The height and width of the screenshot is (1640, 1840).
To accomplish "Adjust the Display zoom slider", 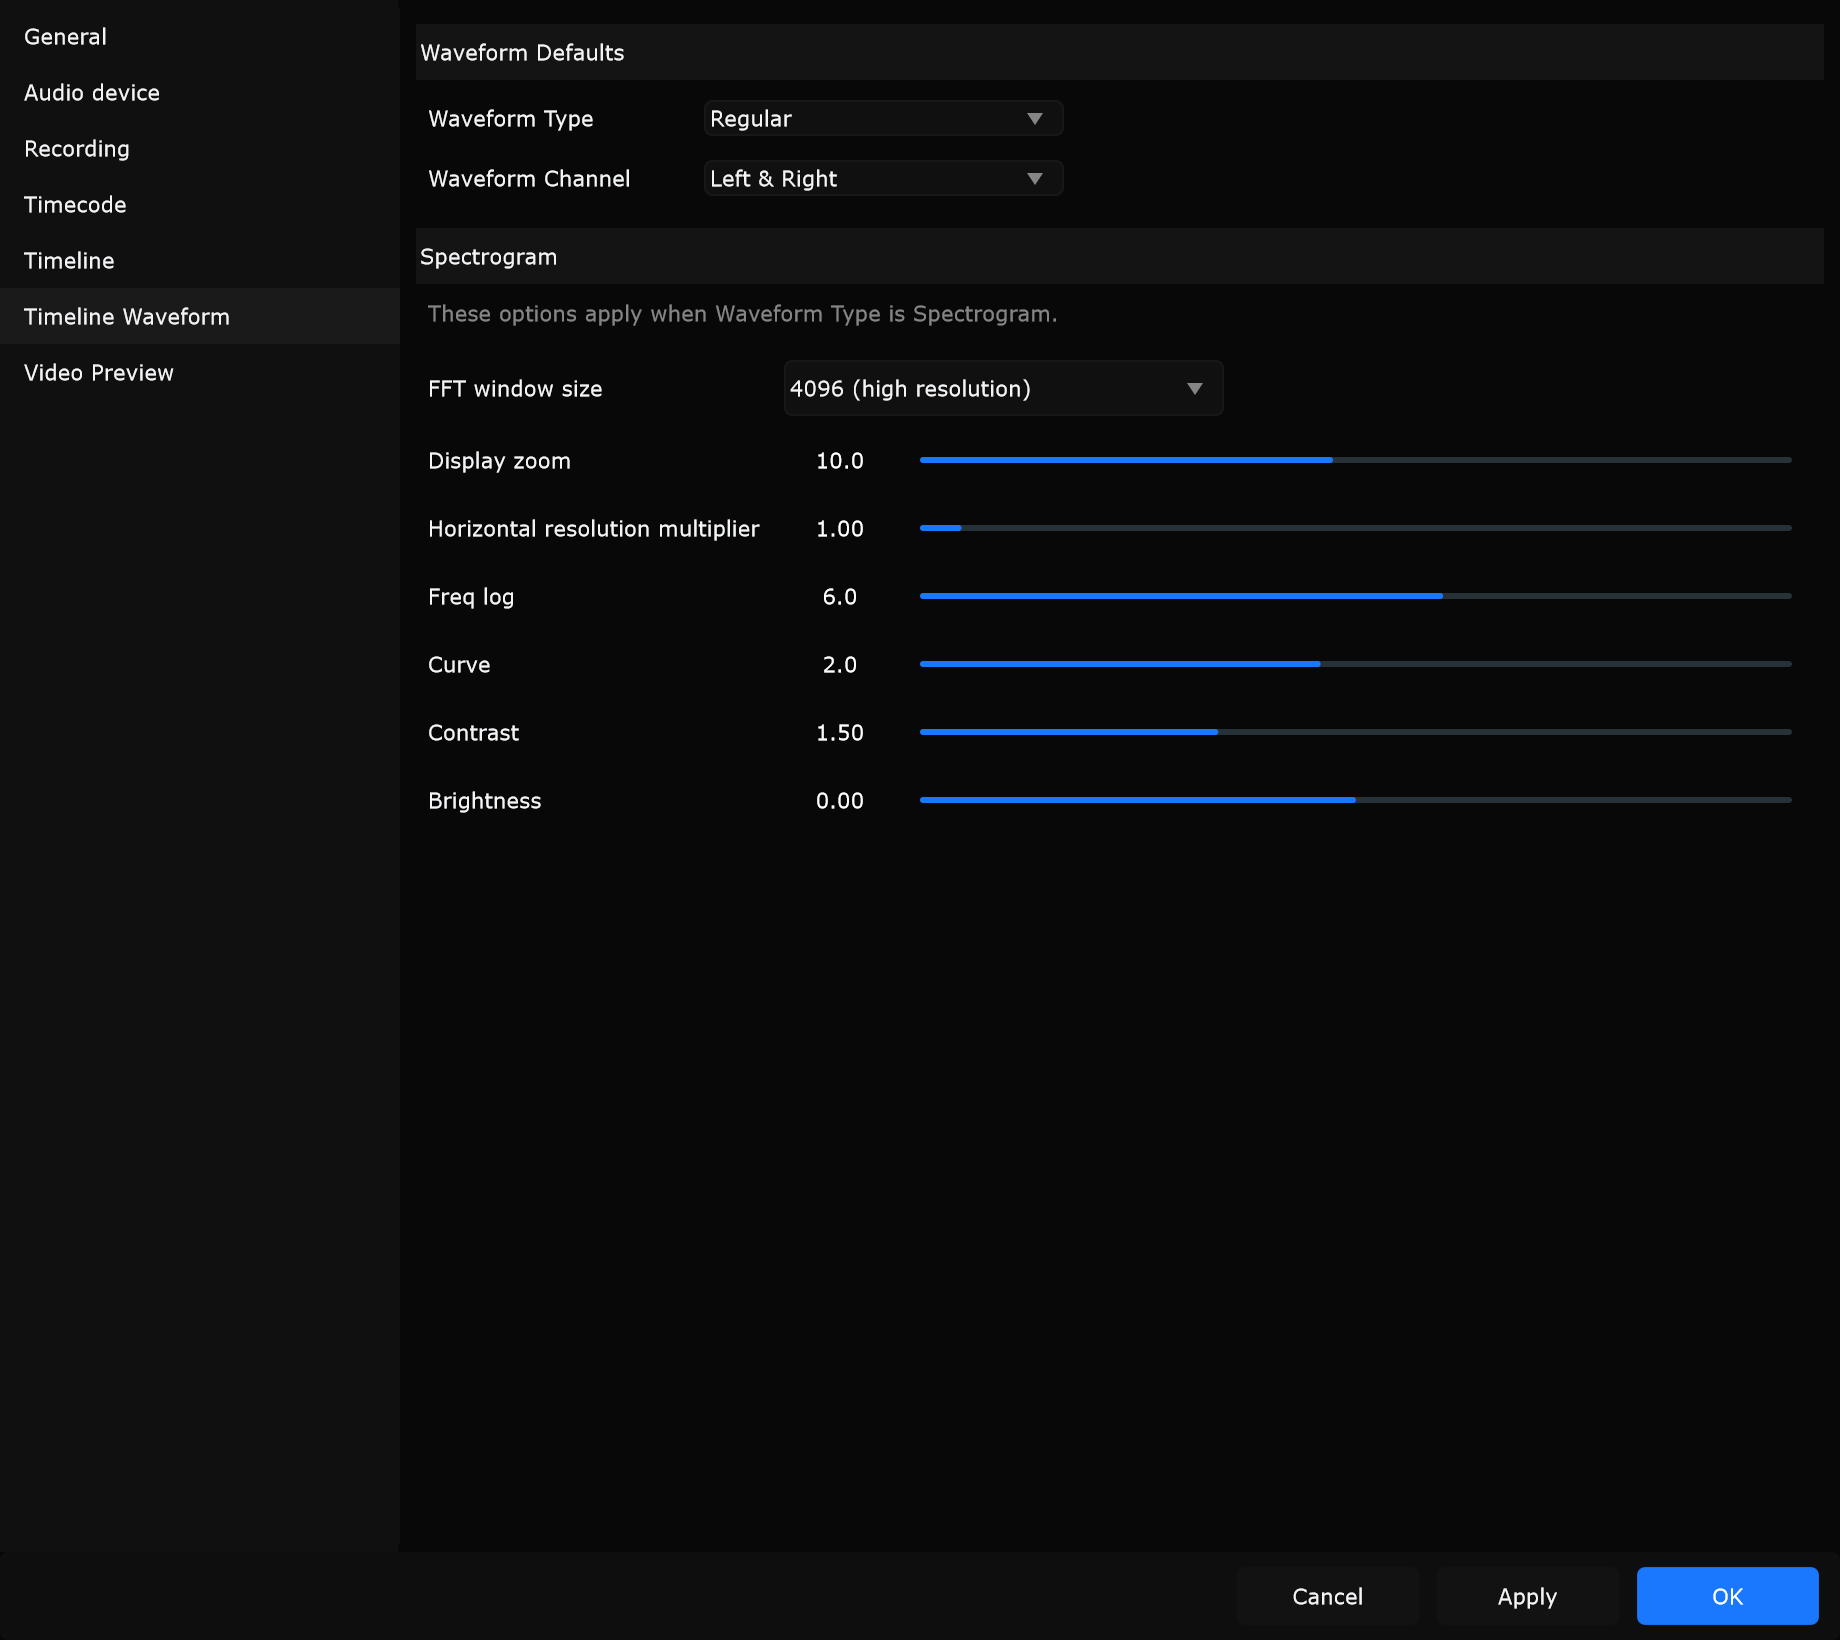I will point(1355,460).
